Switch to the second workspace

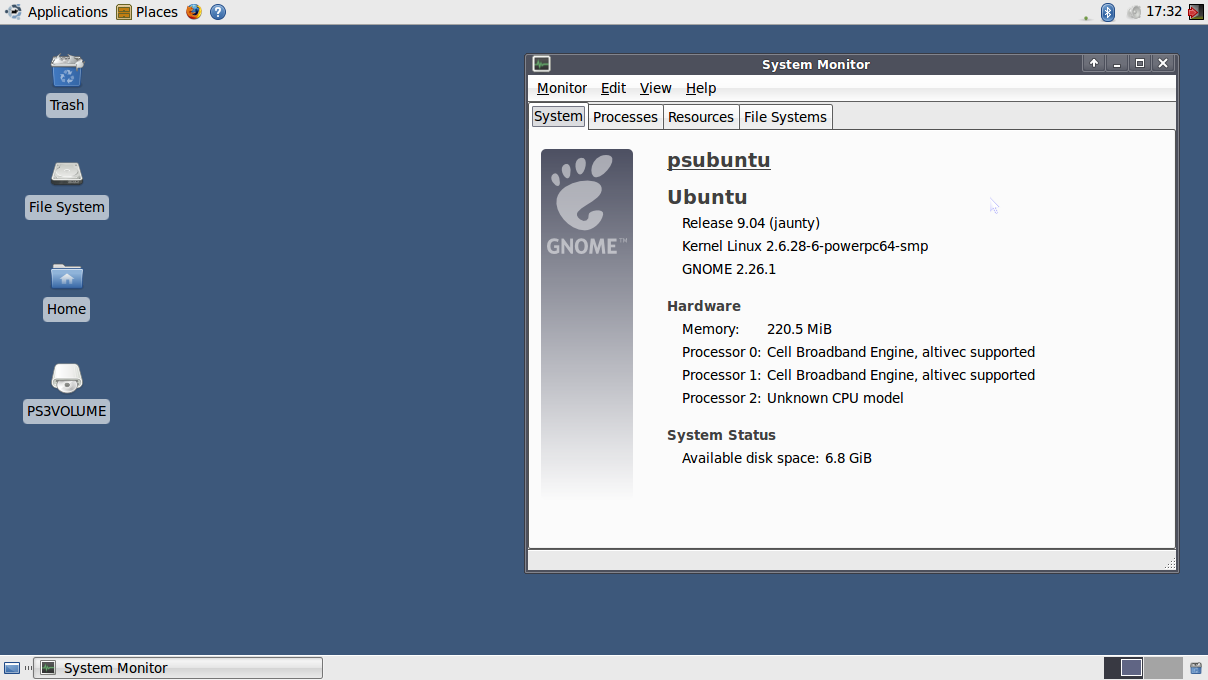tap(1163, 668)
